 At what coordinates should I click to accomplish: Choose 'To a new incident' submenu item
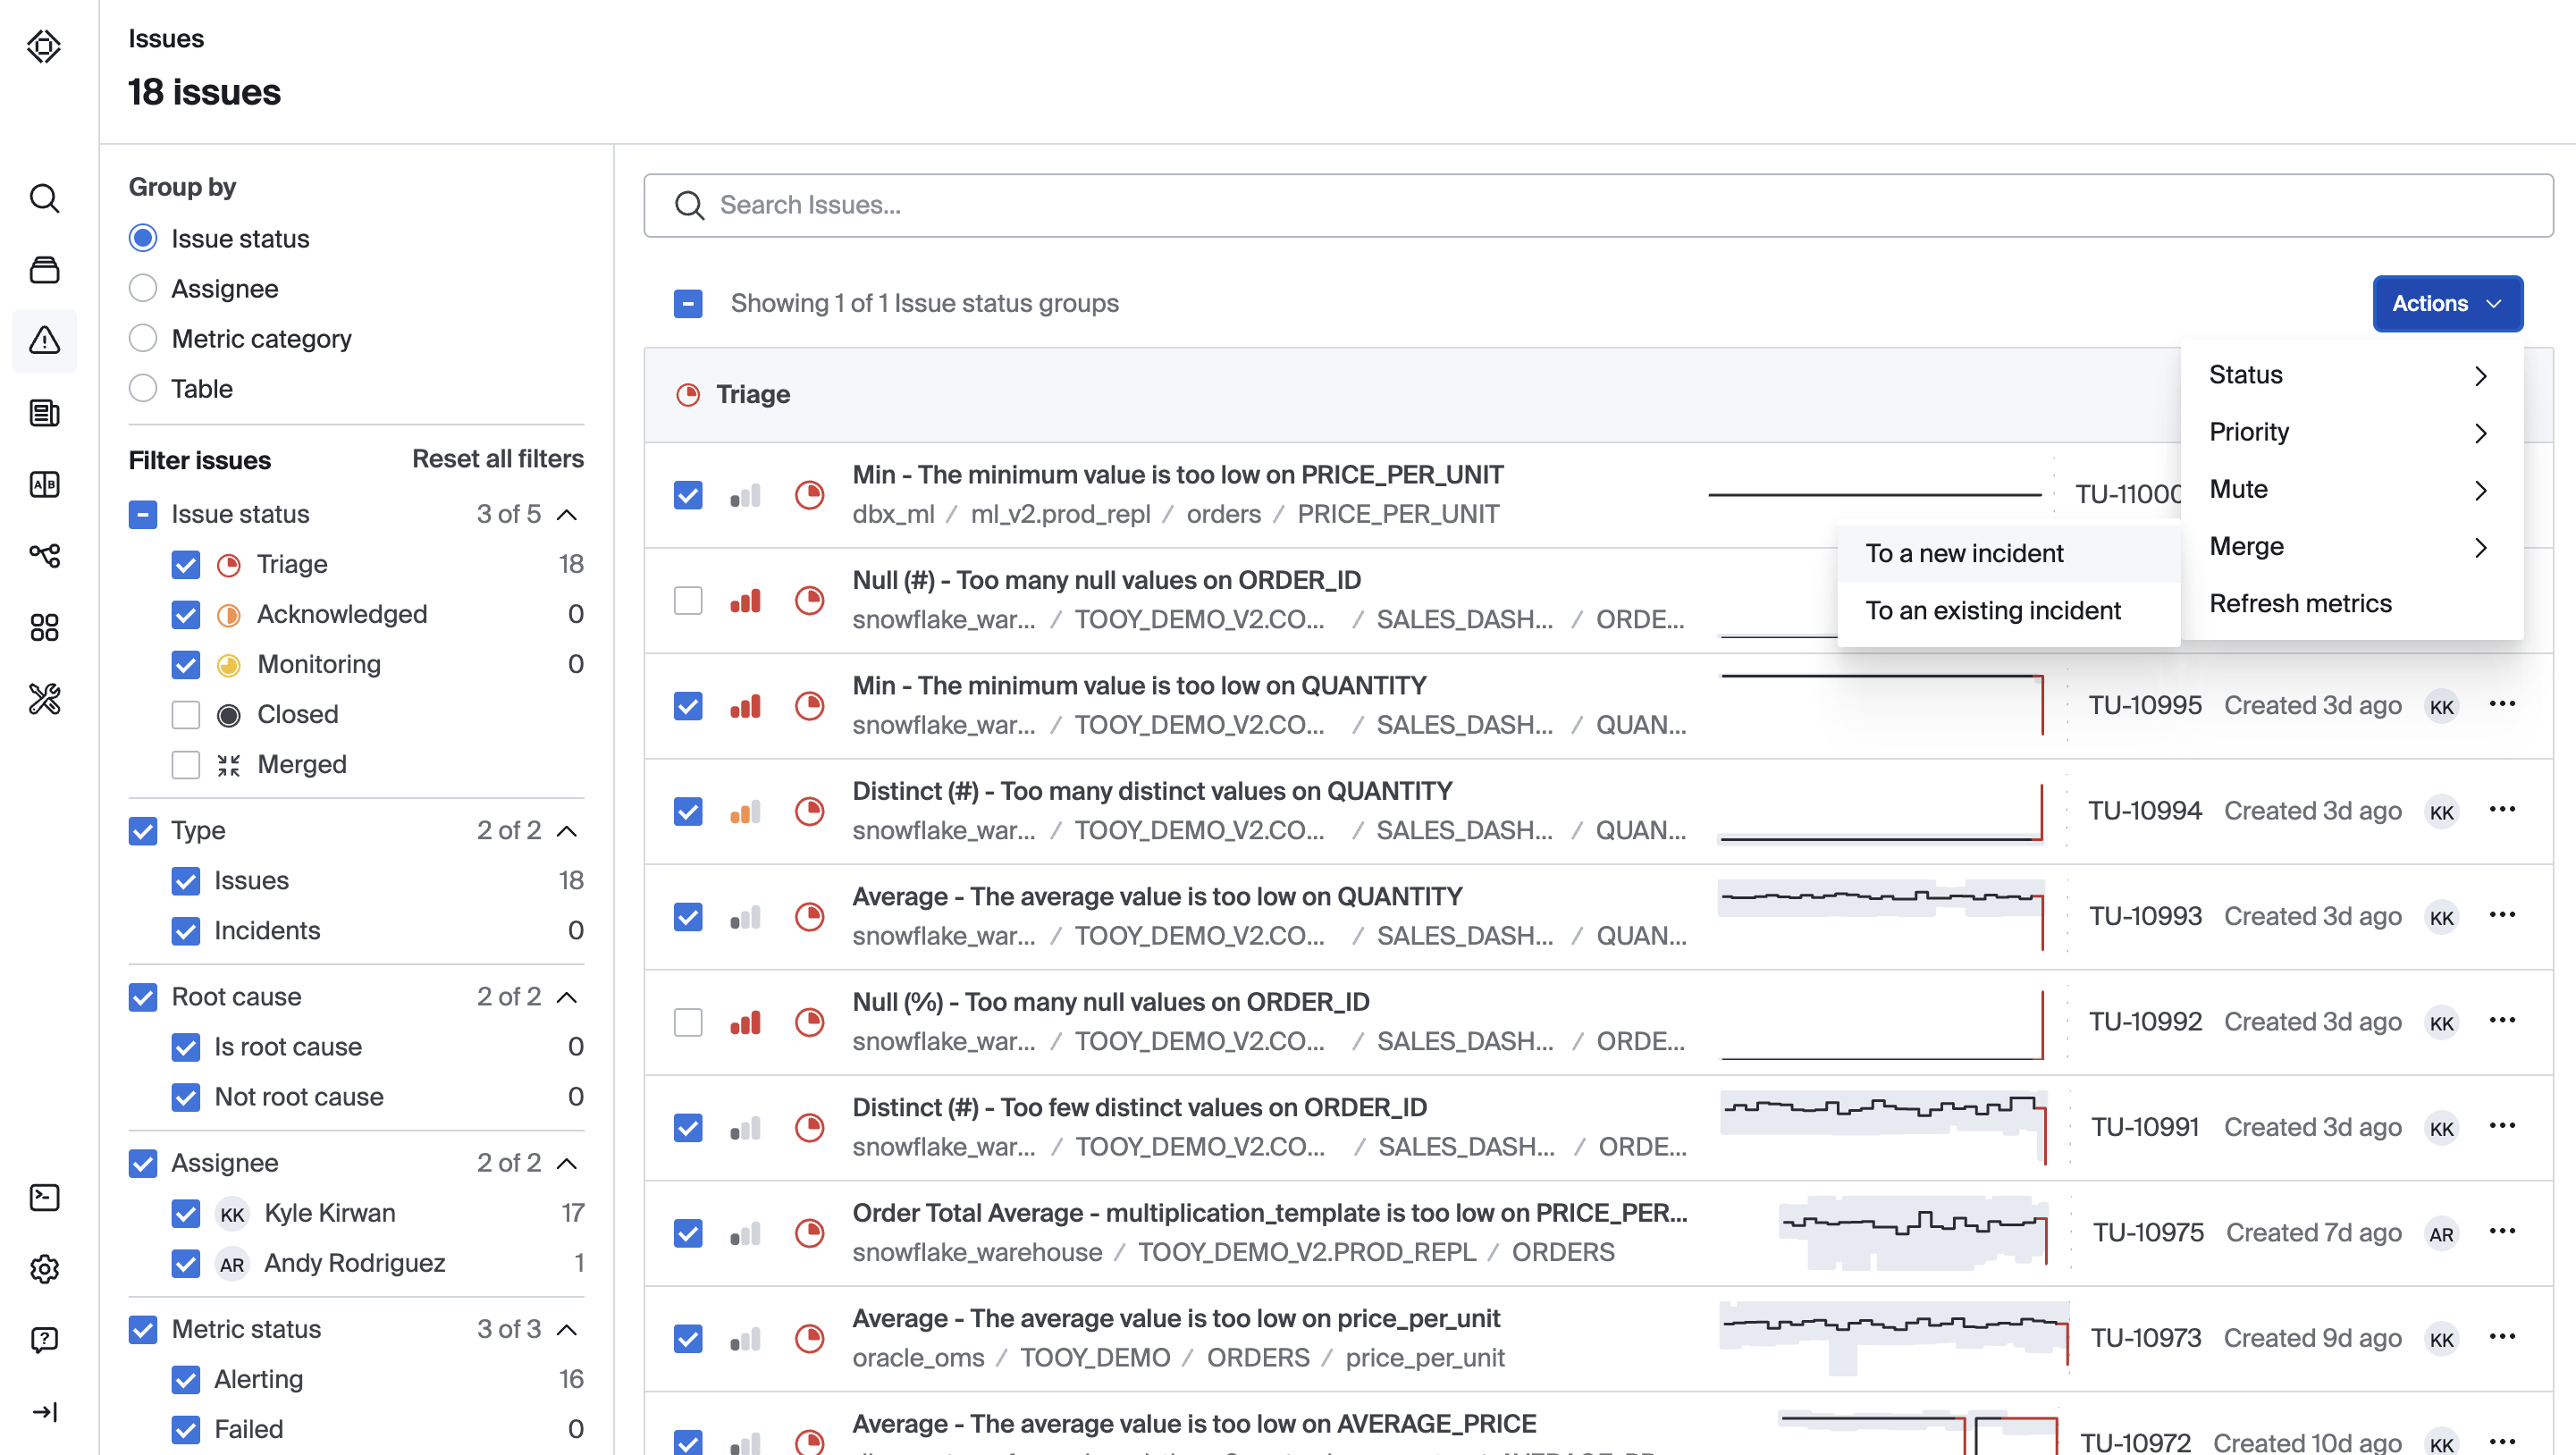point(1964,553)
